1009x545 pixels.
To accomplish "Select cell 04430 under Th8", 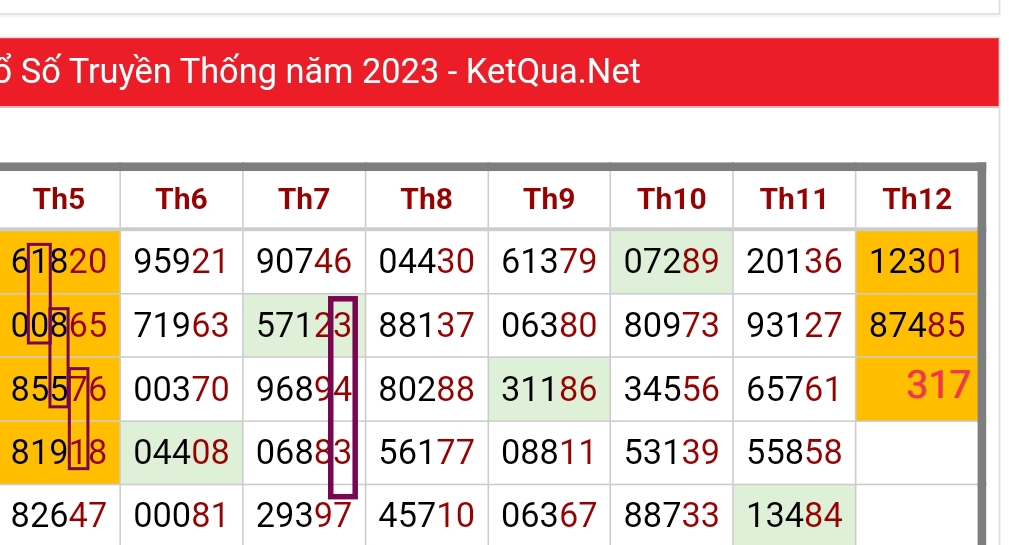I will [426, 262].
